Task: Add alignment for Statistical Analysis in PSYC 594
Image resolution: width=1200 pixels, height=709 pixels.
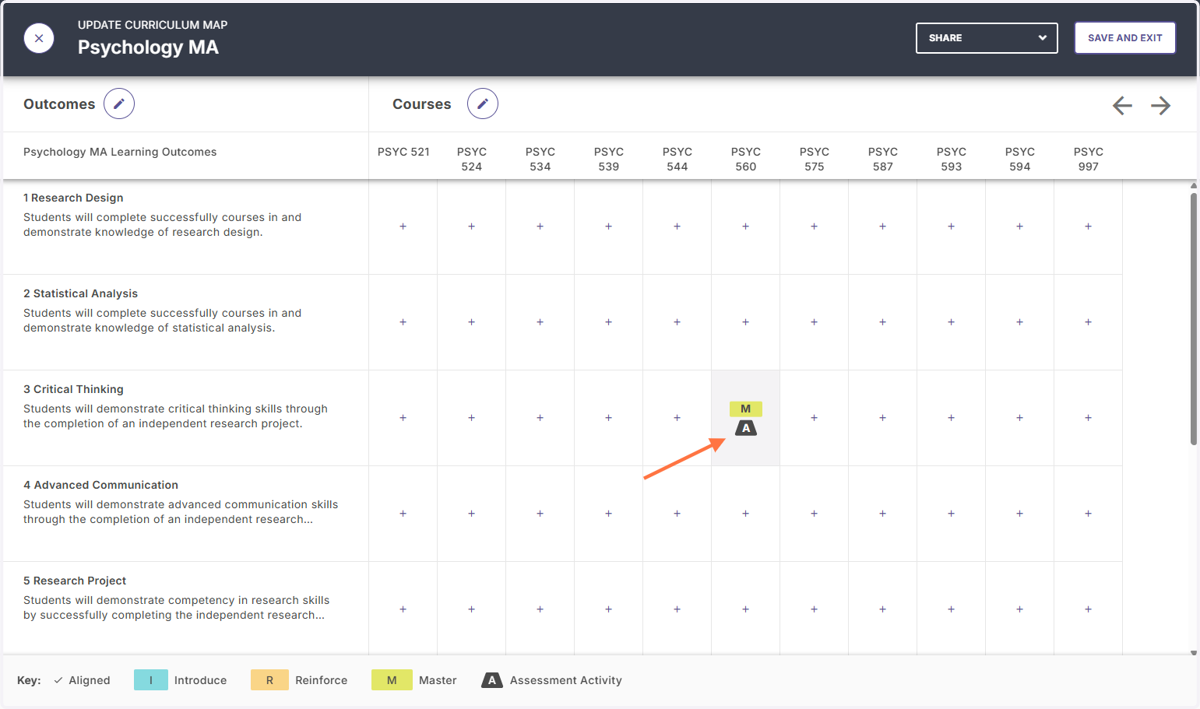Action: 1020,322
